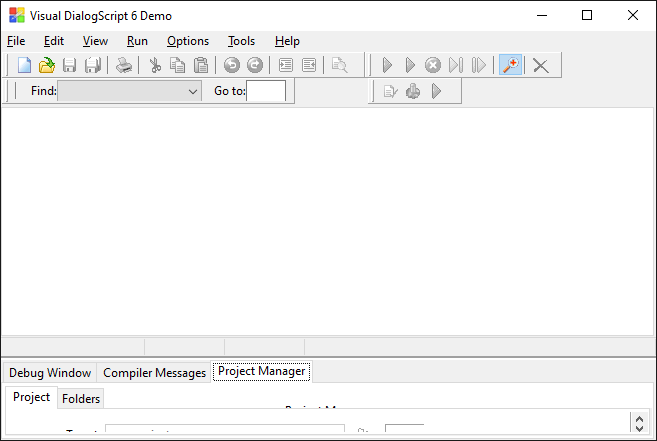Click the large X icon on run toolbar
657x441 pixels.
(x=541, y=65)
